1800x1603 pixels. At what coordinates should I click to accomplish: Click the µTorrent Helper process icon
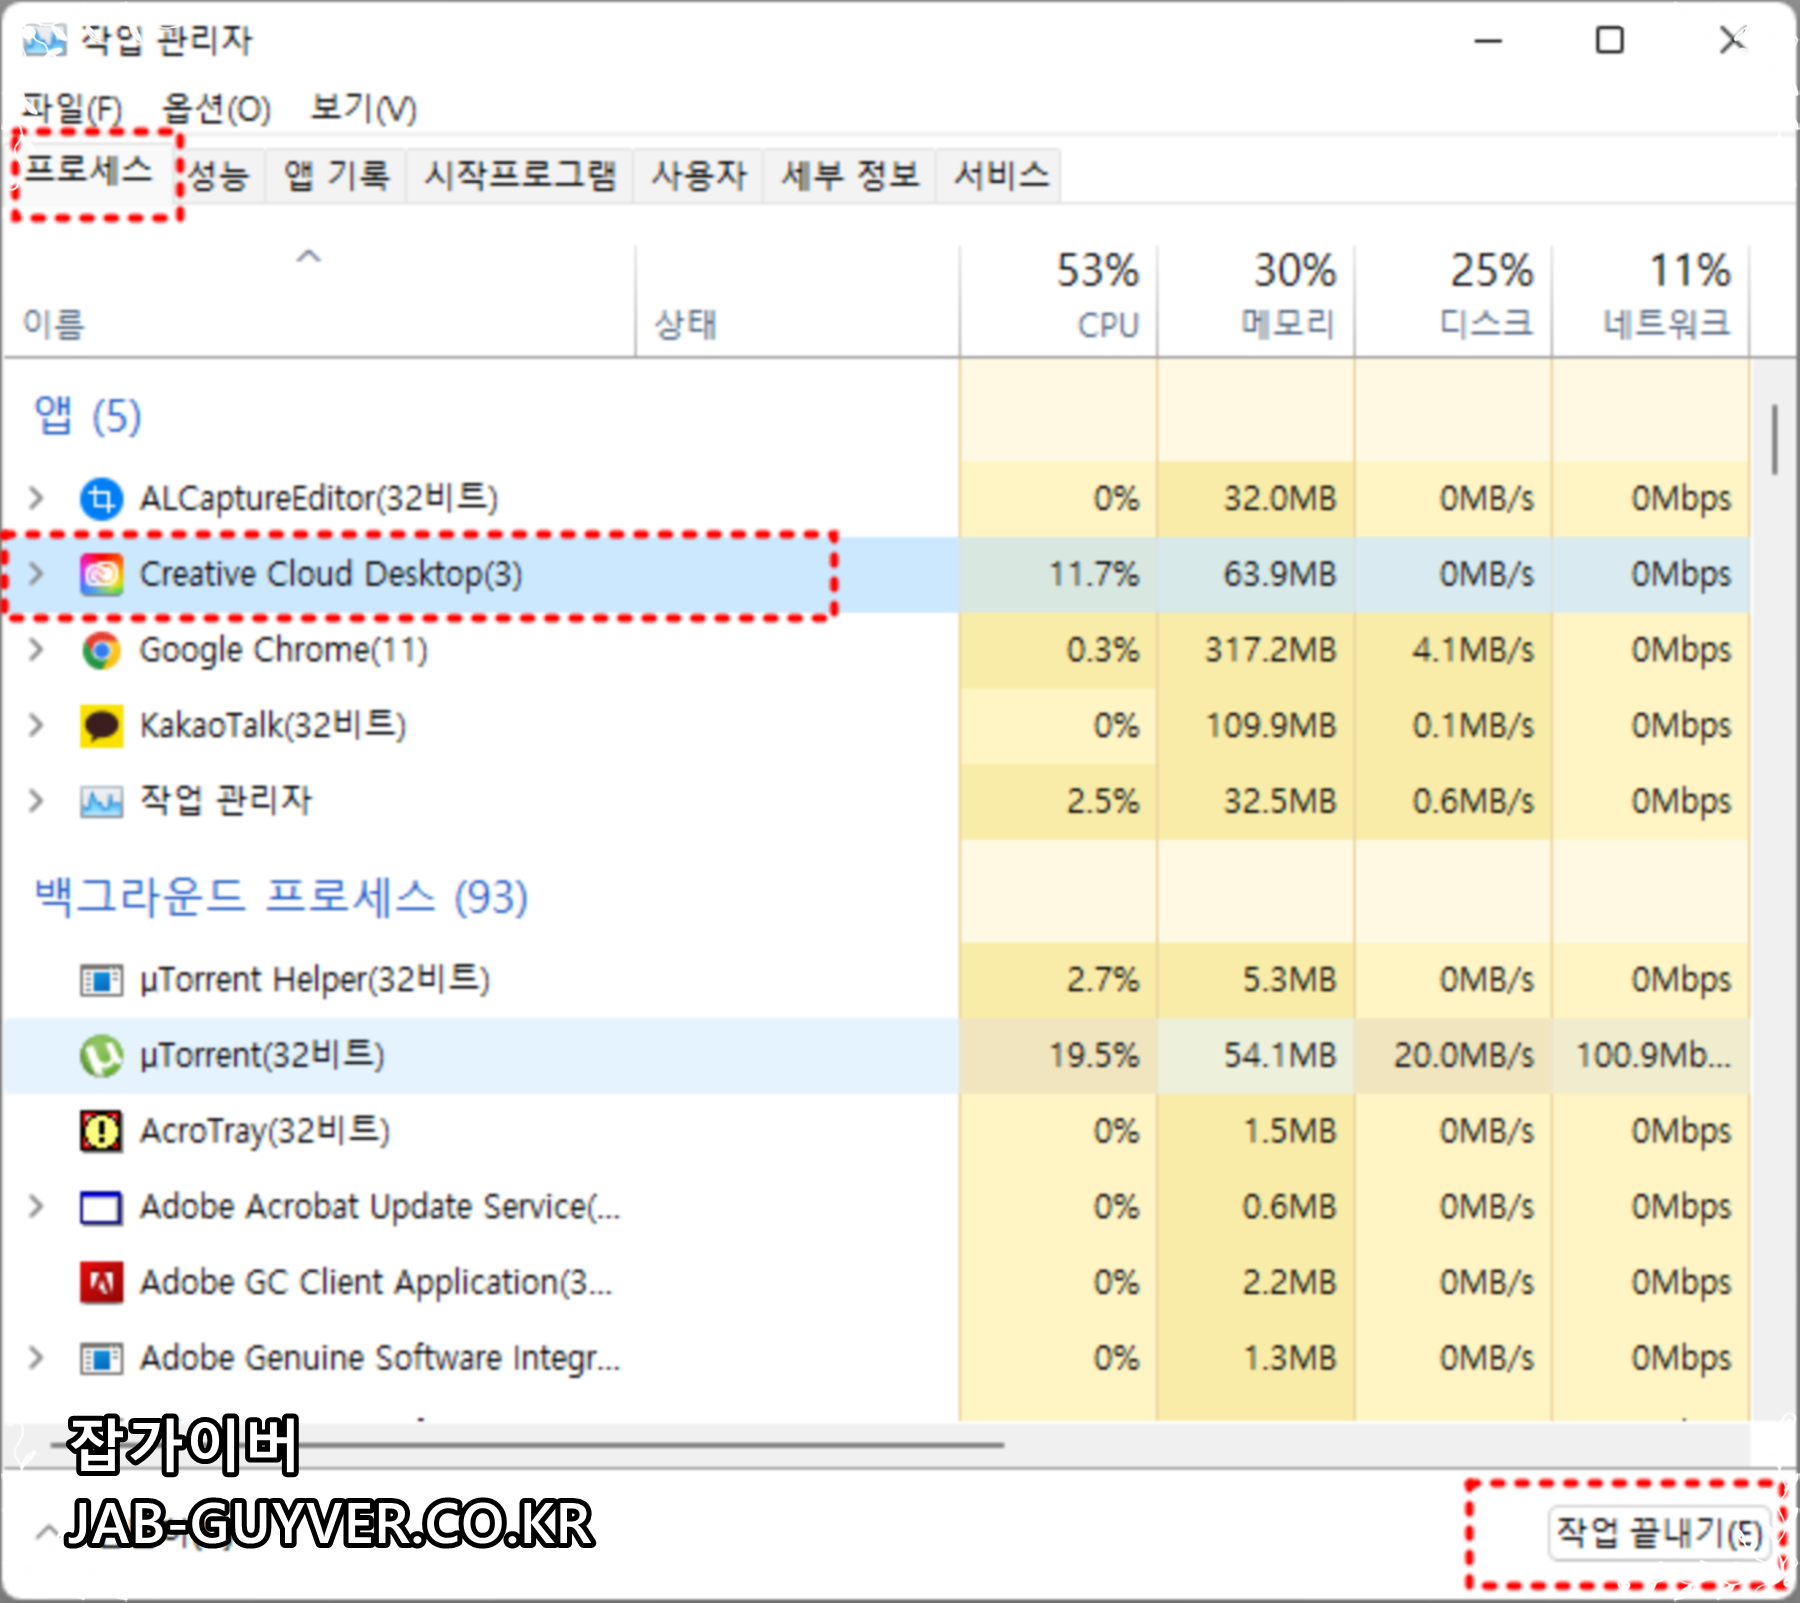click(101, 980)
